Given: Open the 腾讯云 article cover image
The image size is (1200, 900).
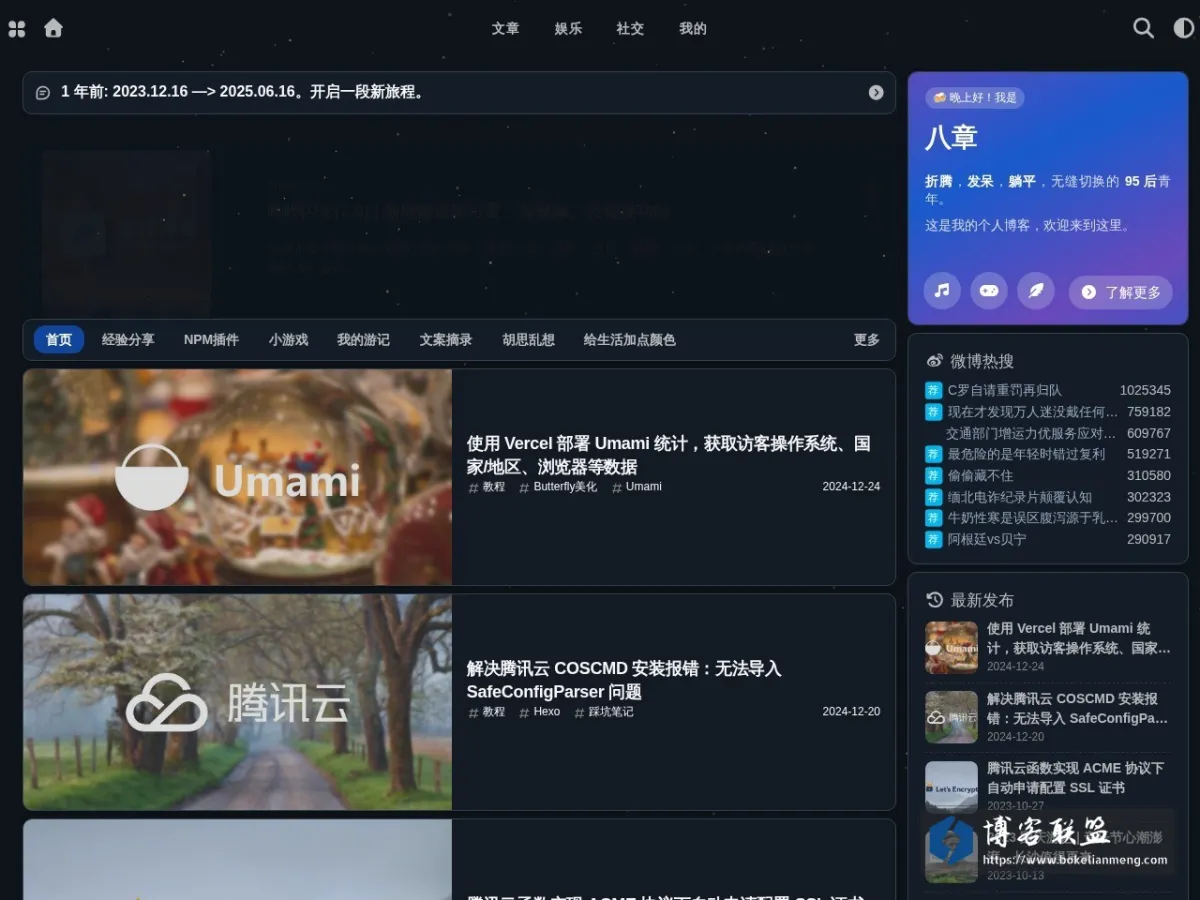Looking at the screenshot, I should pyautogui.click(x=238, y=702).
